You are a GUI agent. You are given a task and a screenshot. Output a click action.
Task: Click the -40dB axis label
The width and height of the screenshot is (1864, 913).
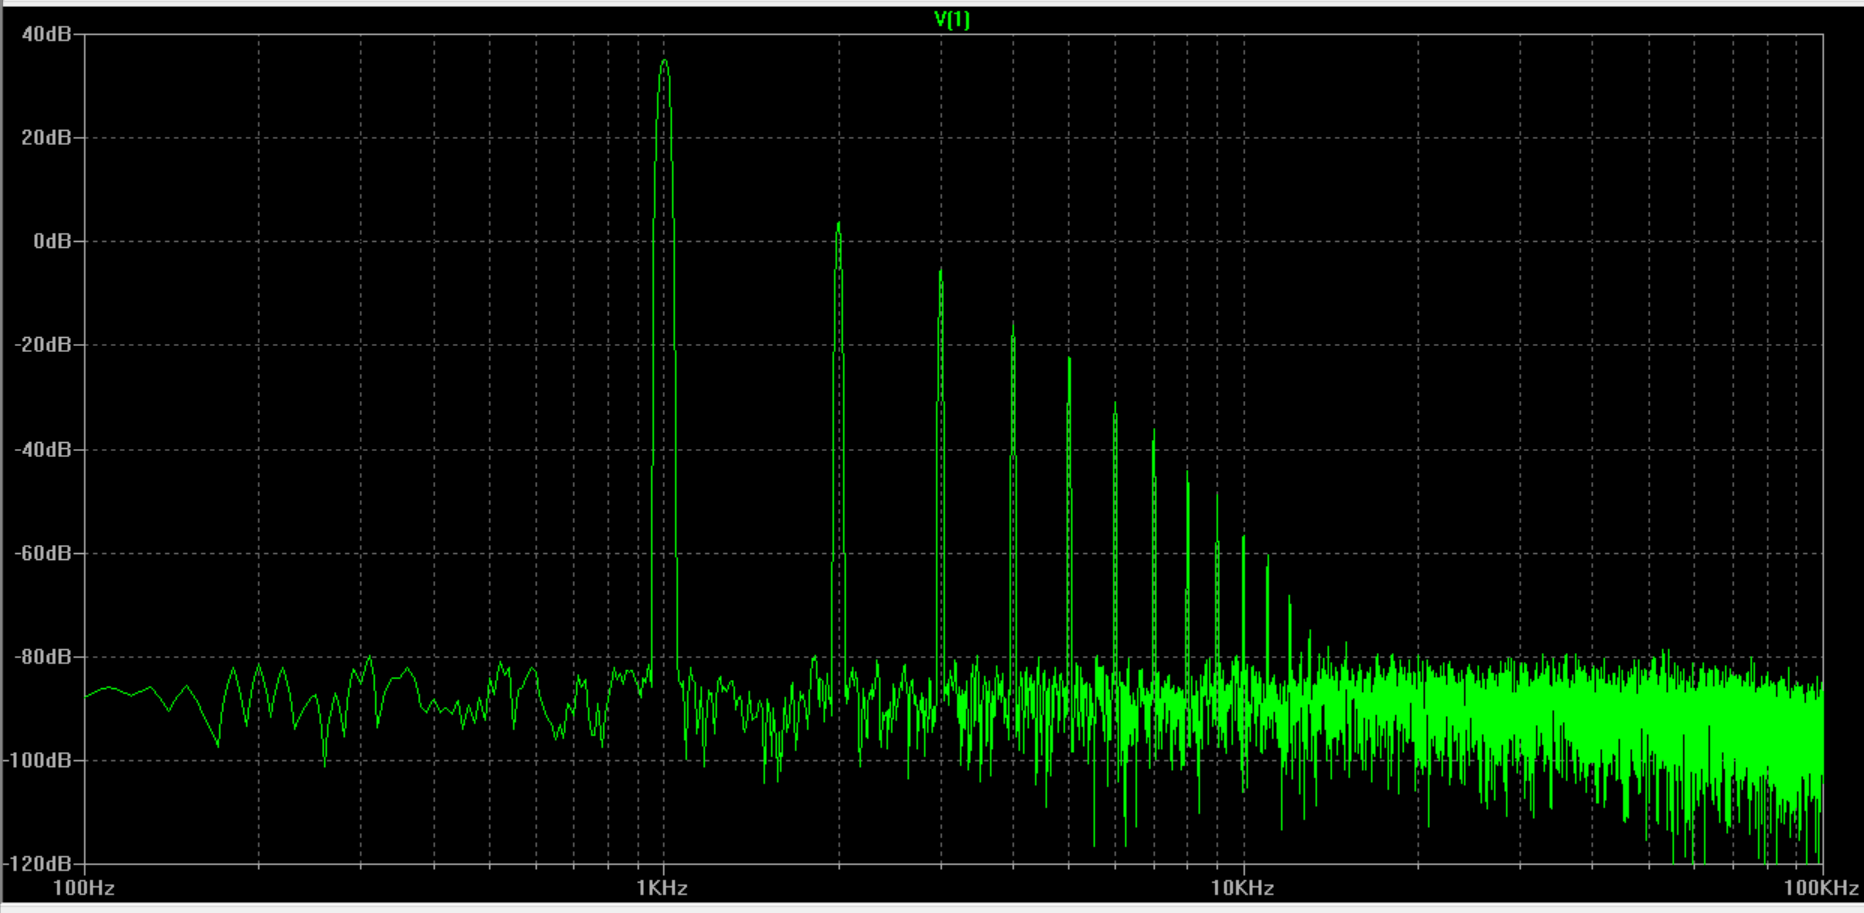coord(43,450)
